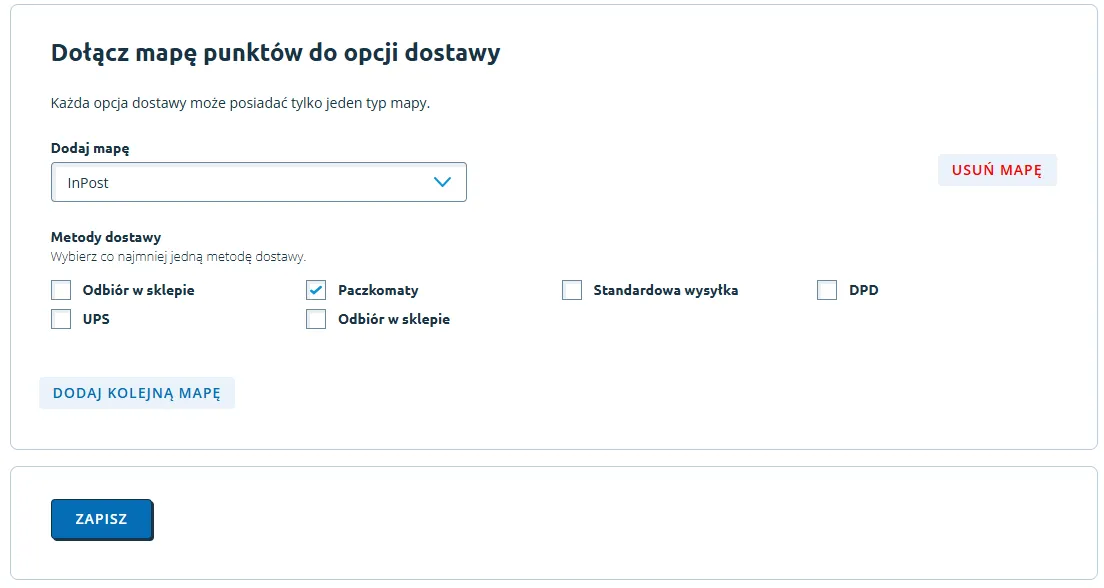Click the DPD label text
The height and width of the screenshot is (588, 1104).
pos(863,290)
